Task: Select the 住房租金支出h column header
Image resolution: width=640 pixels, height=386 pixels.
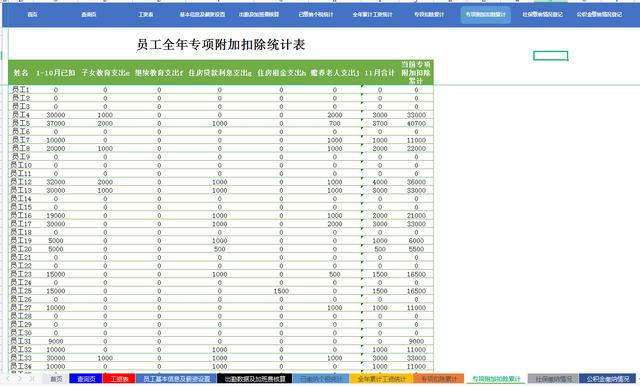Action: click(x=281, y=73)
